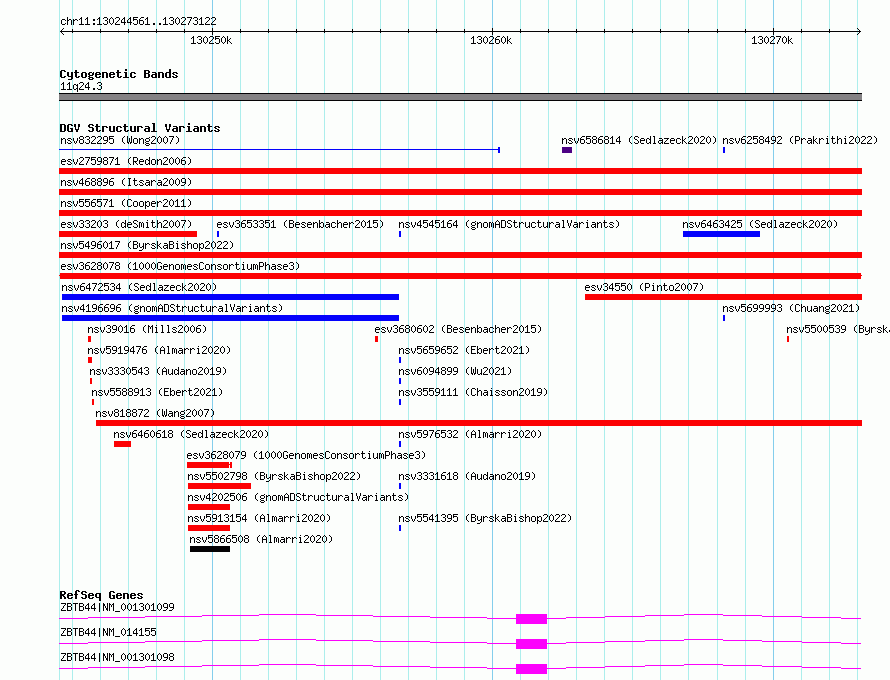Select the nsv468896 (Itsara2009) label
The width and height of the screenshot is (890, 680).
click(x=126, y=182)
